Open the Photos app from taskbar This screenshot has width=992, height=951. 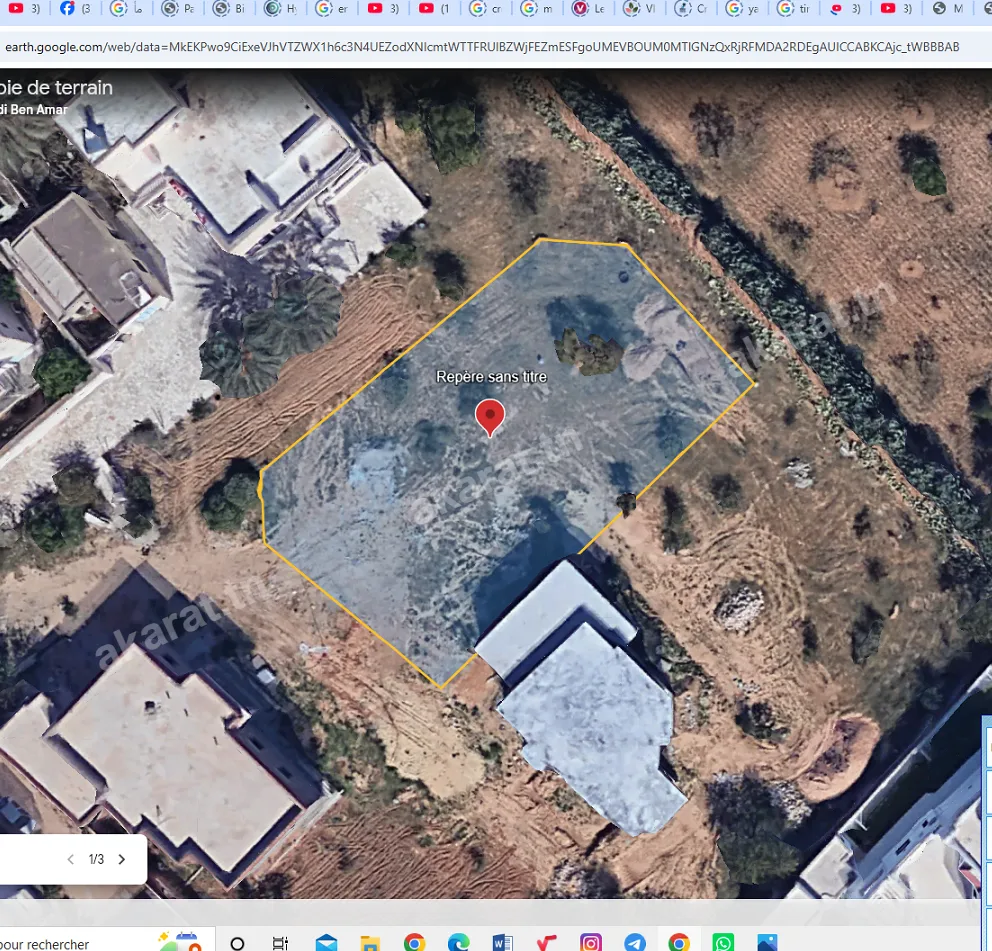767,943
